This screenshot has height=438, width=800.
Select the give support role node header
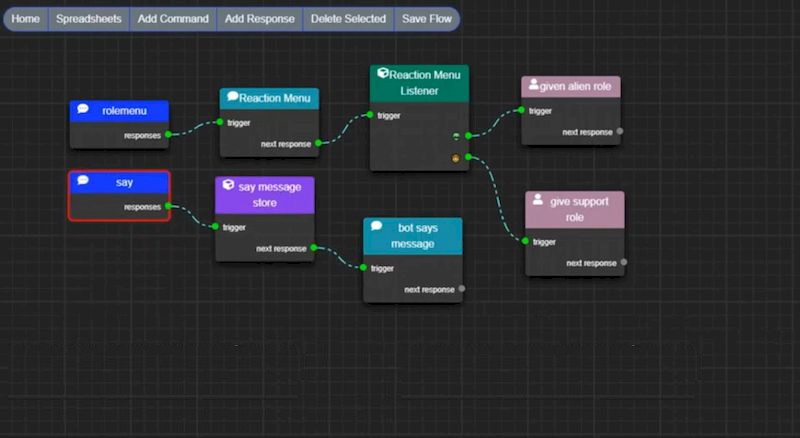click(x=575, y=209)
